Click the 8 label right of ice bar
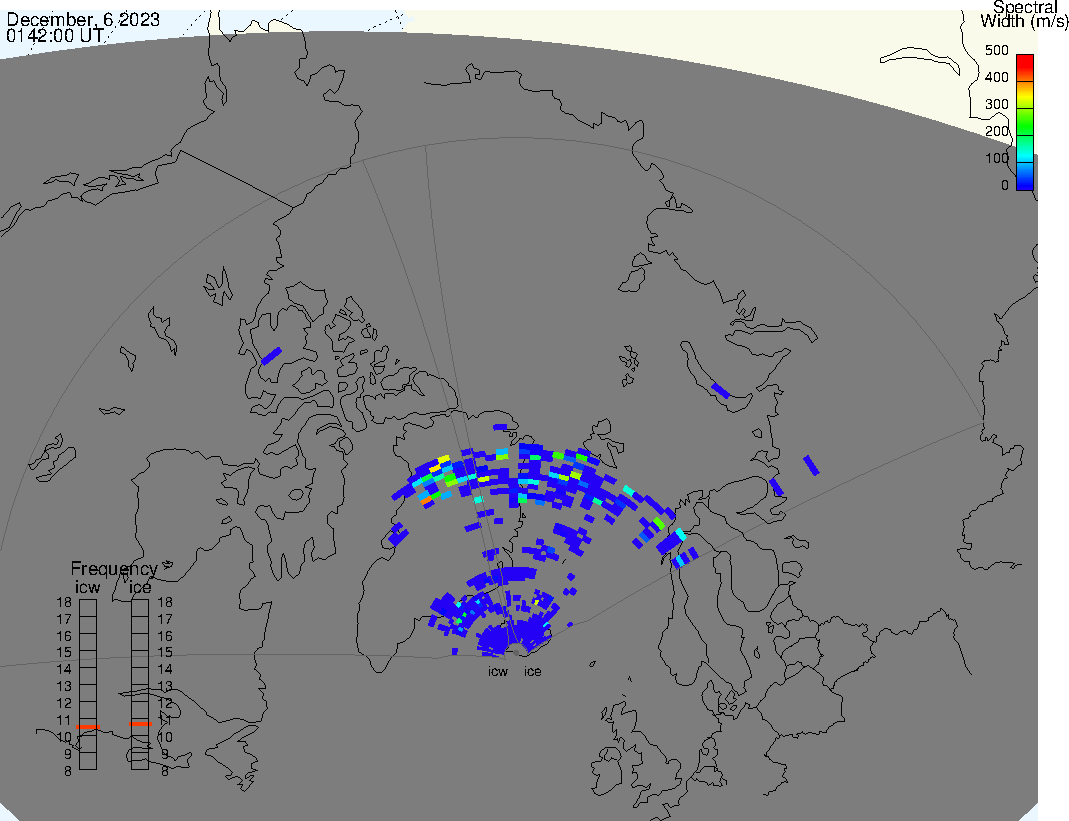This screenshot has height=821, width=1069. point(164,770)
